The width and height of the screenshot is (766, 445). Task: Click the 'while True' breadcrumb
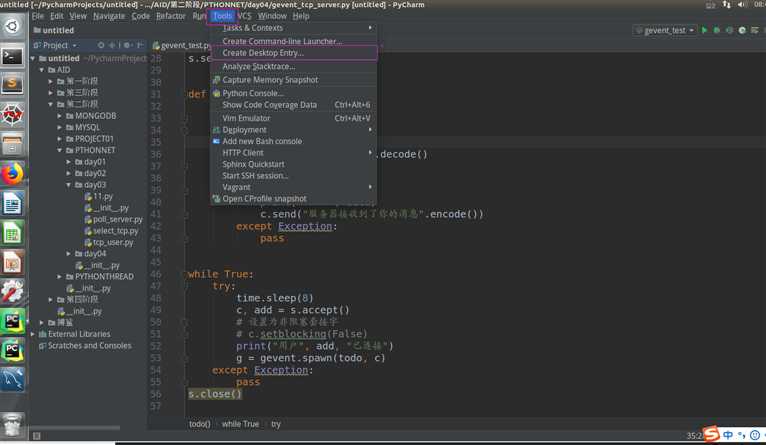click(x=240, y=424)
